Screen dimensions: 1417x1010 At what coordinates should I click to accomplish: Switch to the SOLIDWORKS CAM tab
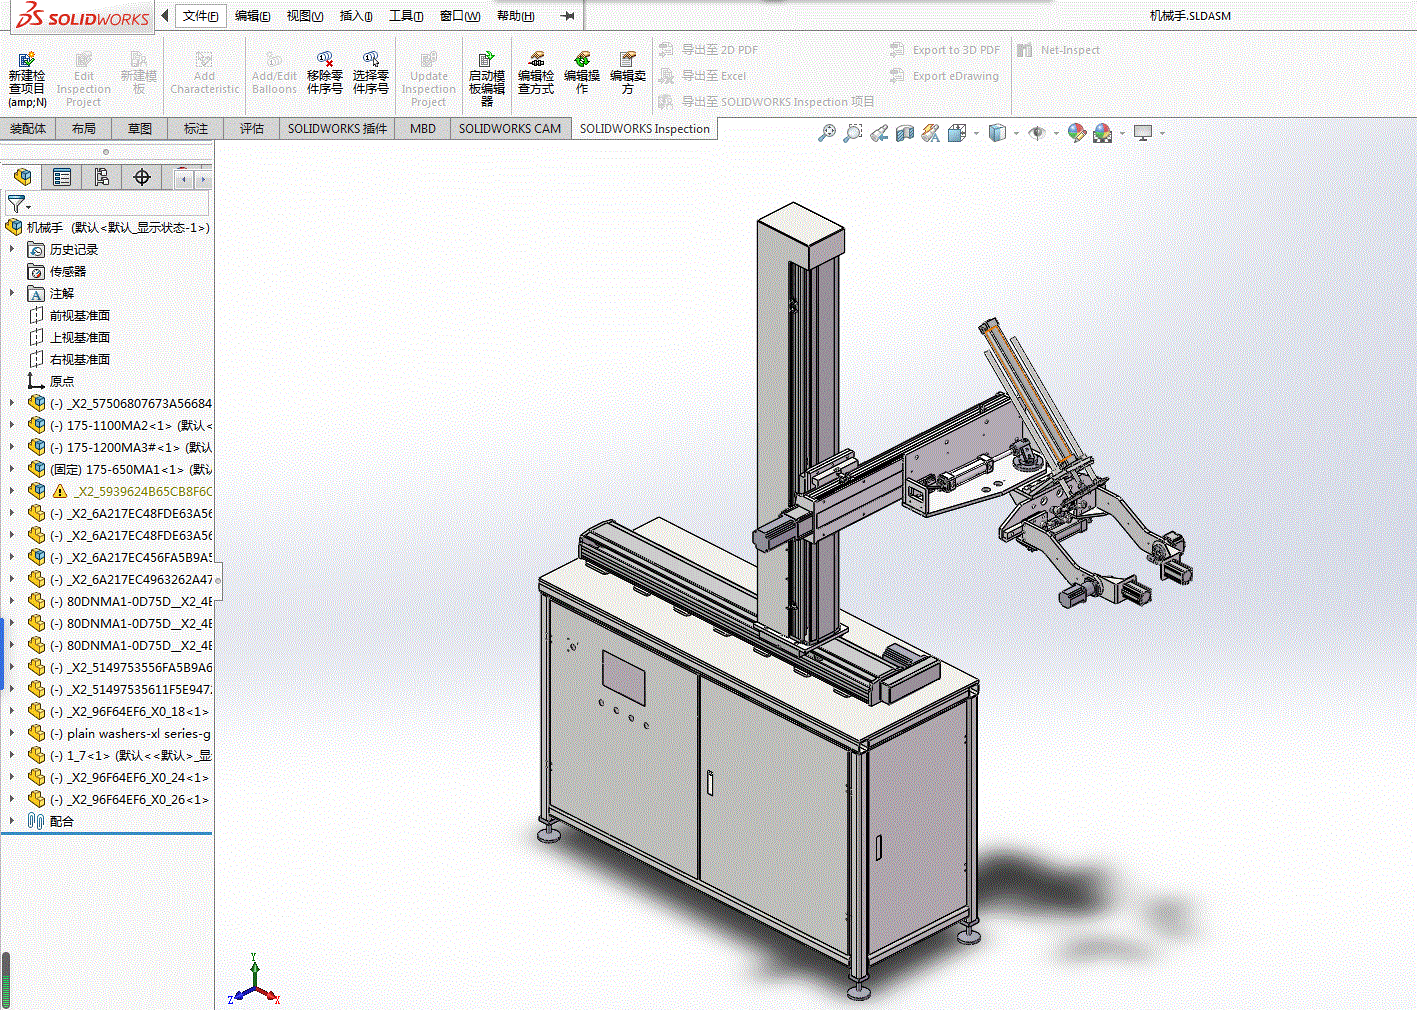click(x=509, y=128)
